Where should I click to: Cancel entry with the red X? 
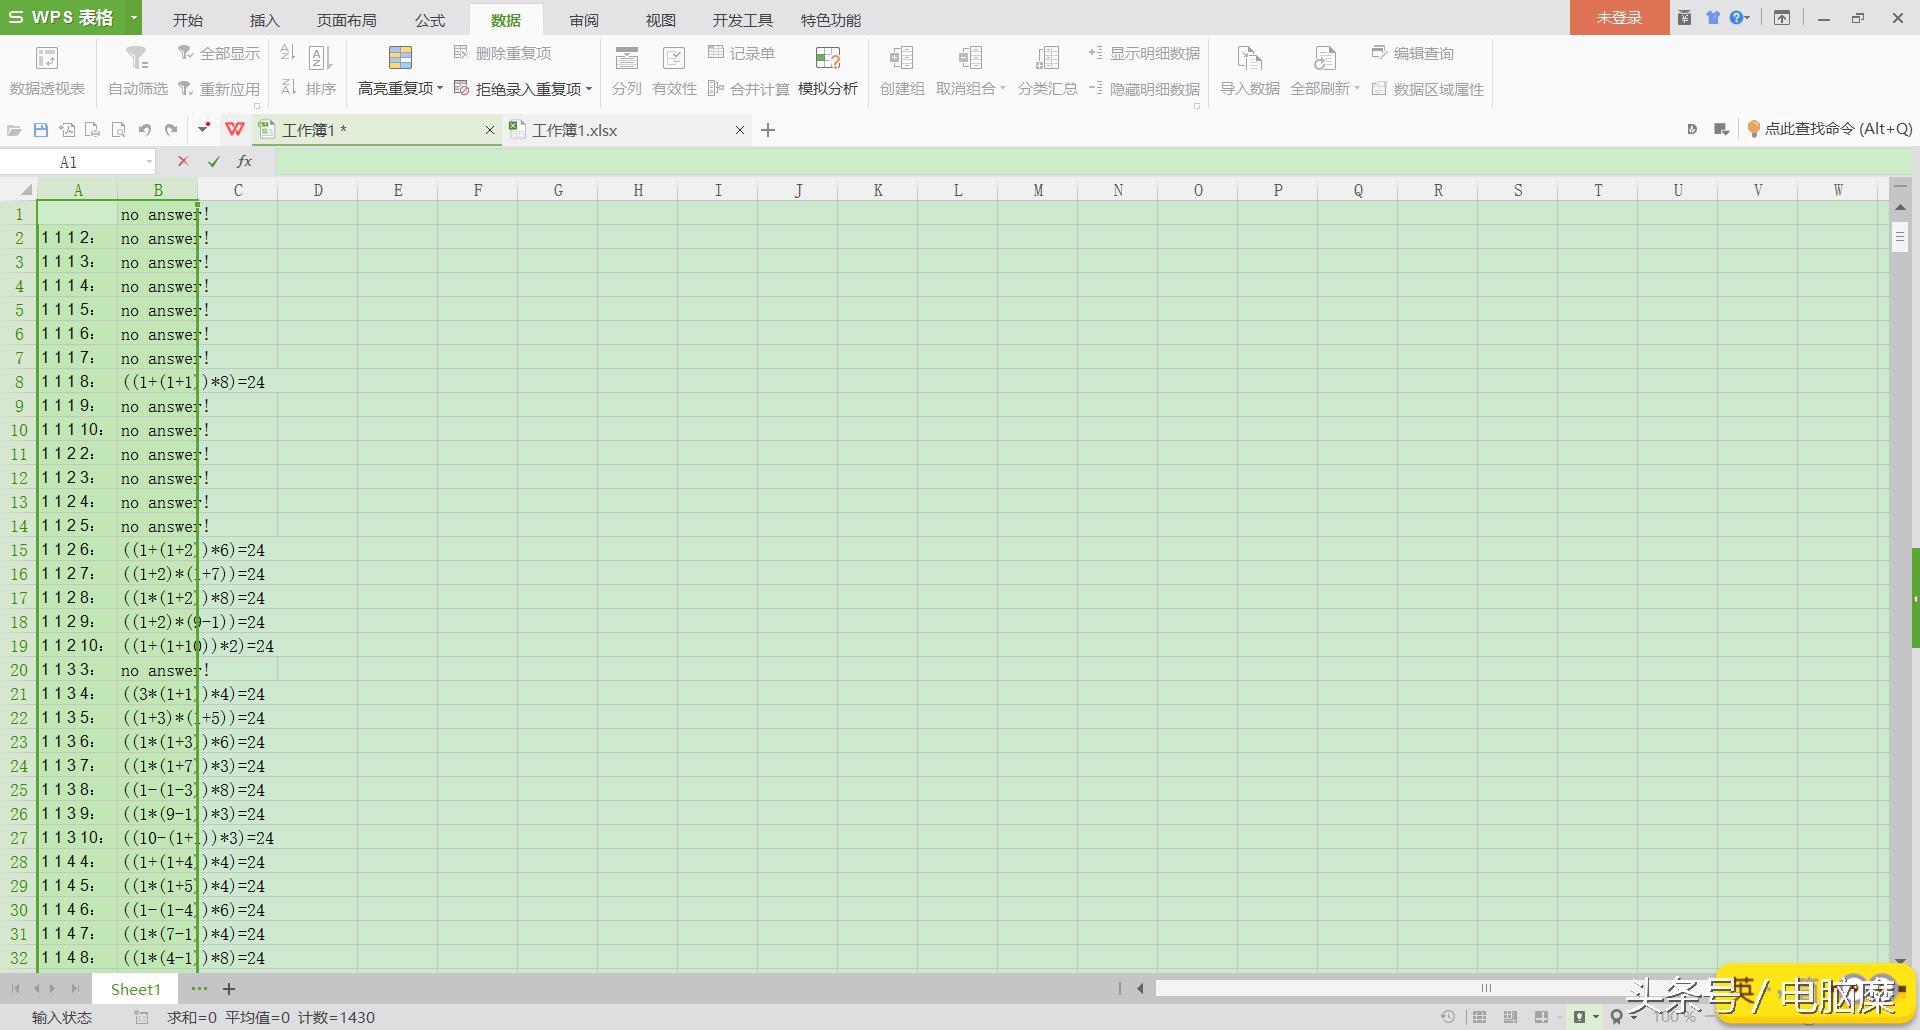coord(182,161)
